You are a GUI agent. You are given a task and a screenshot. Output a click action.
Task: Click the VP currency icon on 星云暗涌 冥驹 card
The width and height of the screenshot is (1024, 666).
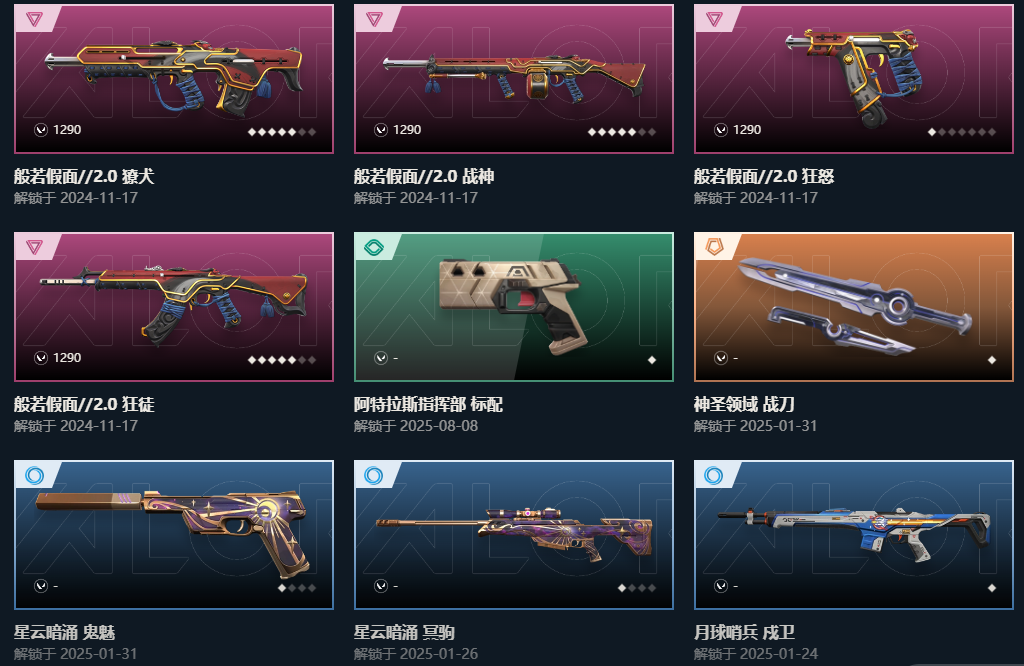point(381,586)
